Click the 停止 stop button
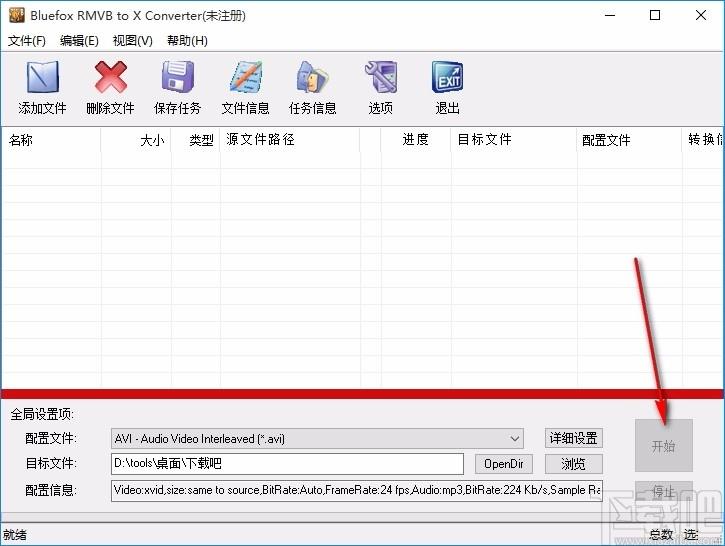The height and width of the screenshot is (546, 725). 664,491
